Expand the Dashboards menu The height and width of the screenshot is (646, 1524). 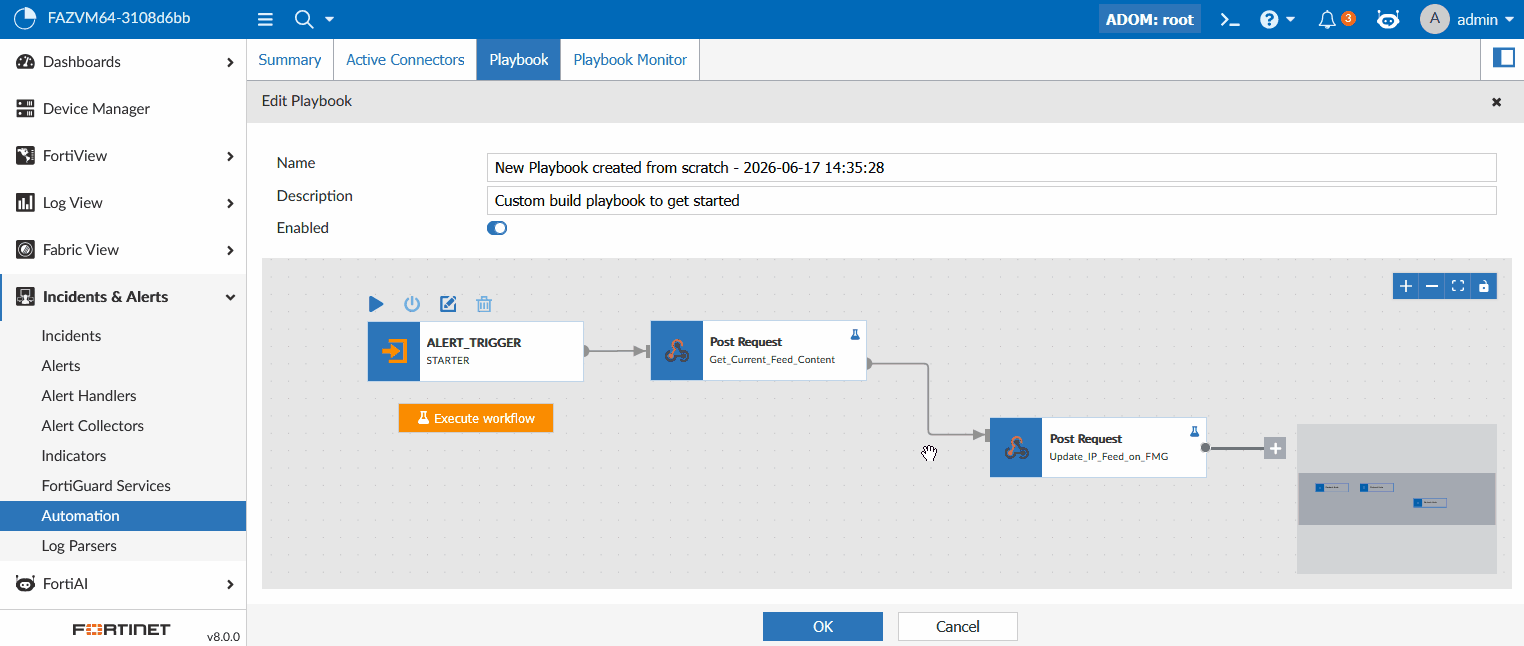point(123,62)
